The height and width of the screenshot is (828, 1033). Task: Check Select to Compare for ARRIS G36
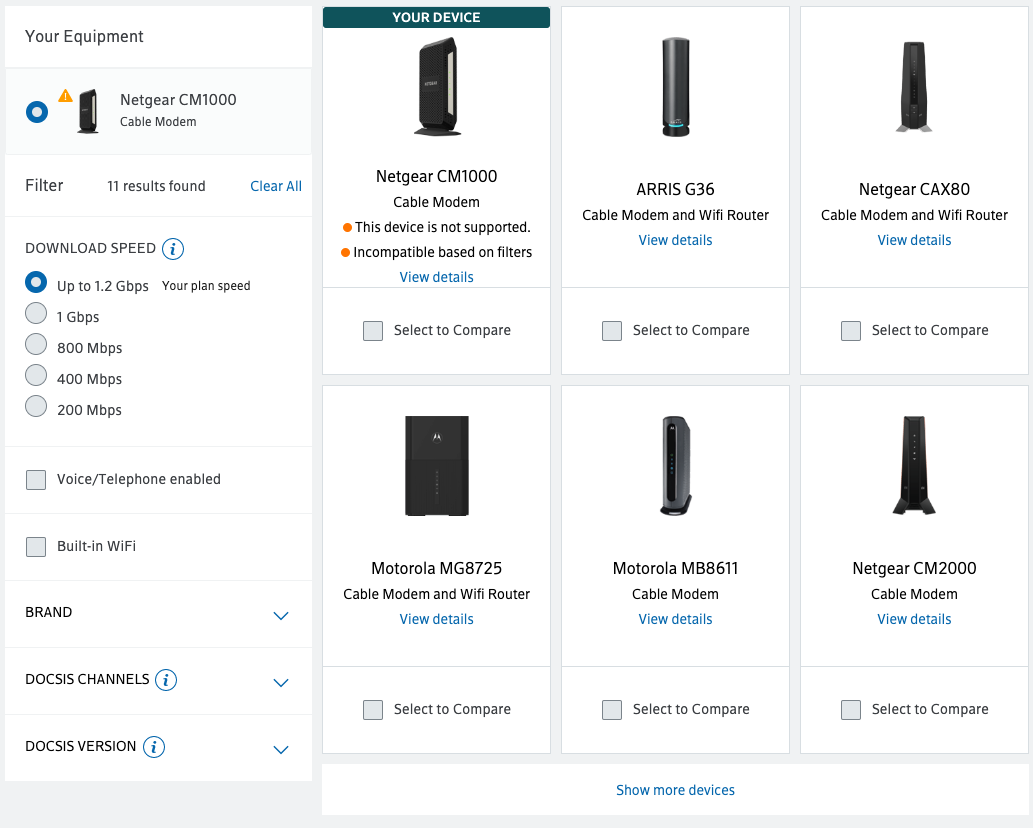click(x=612, y=331)
